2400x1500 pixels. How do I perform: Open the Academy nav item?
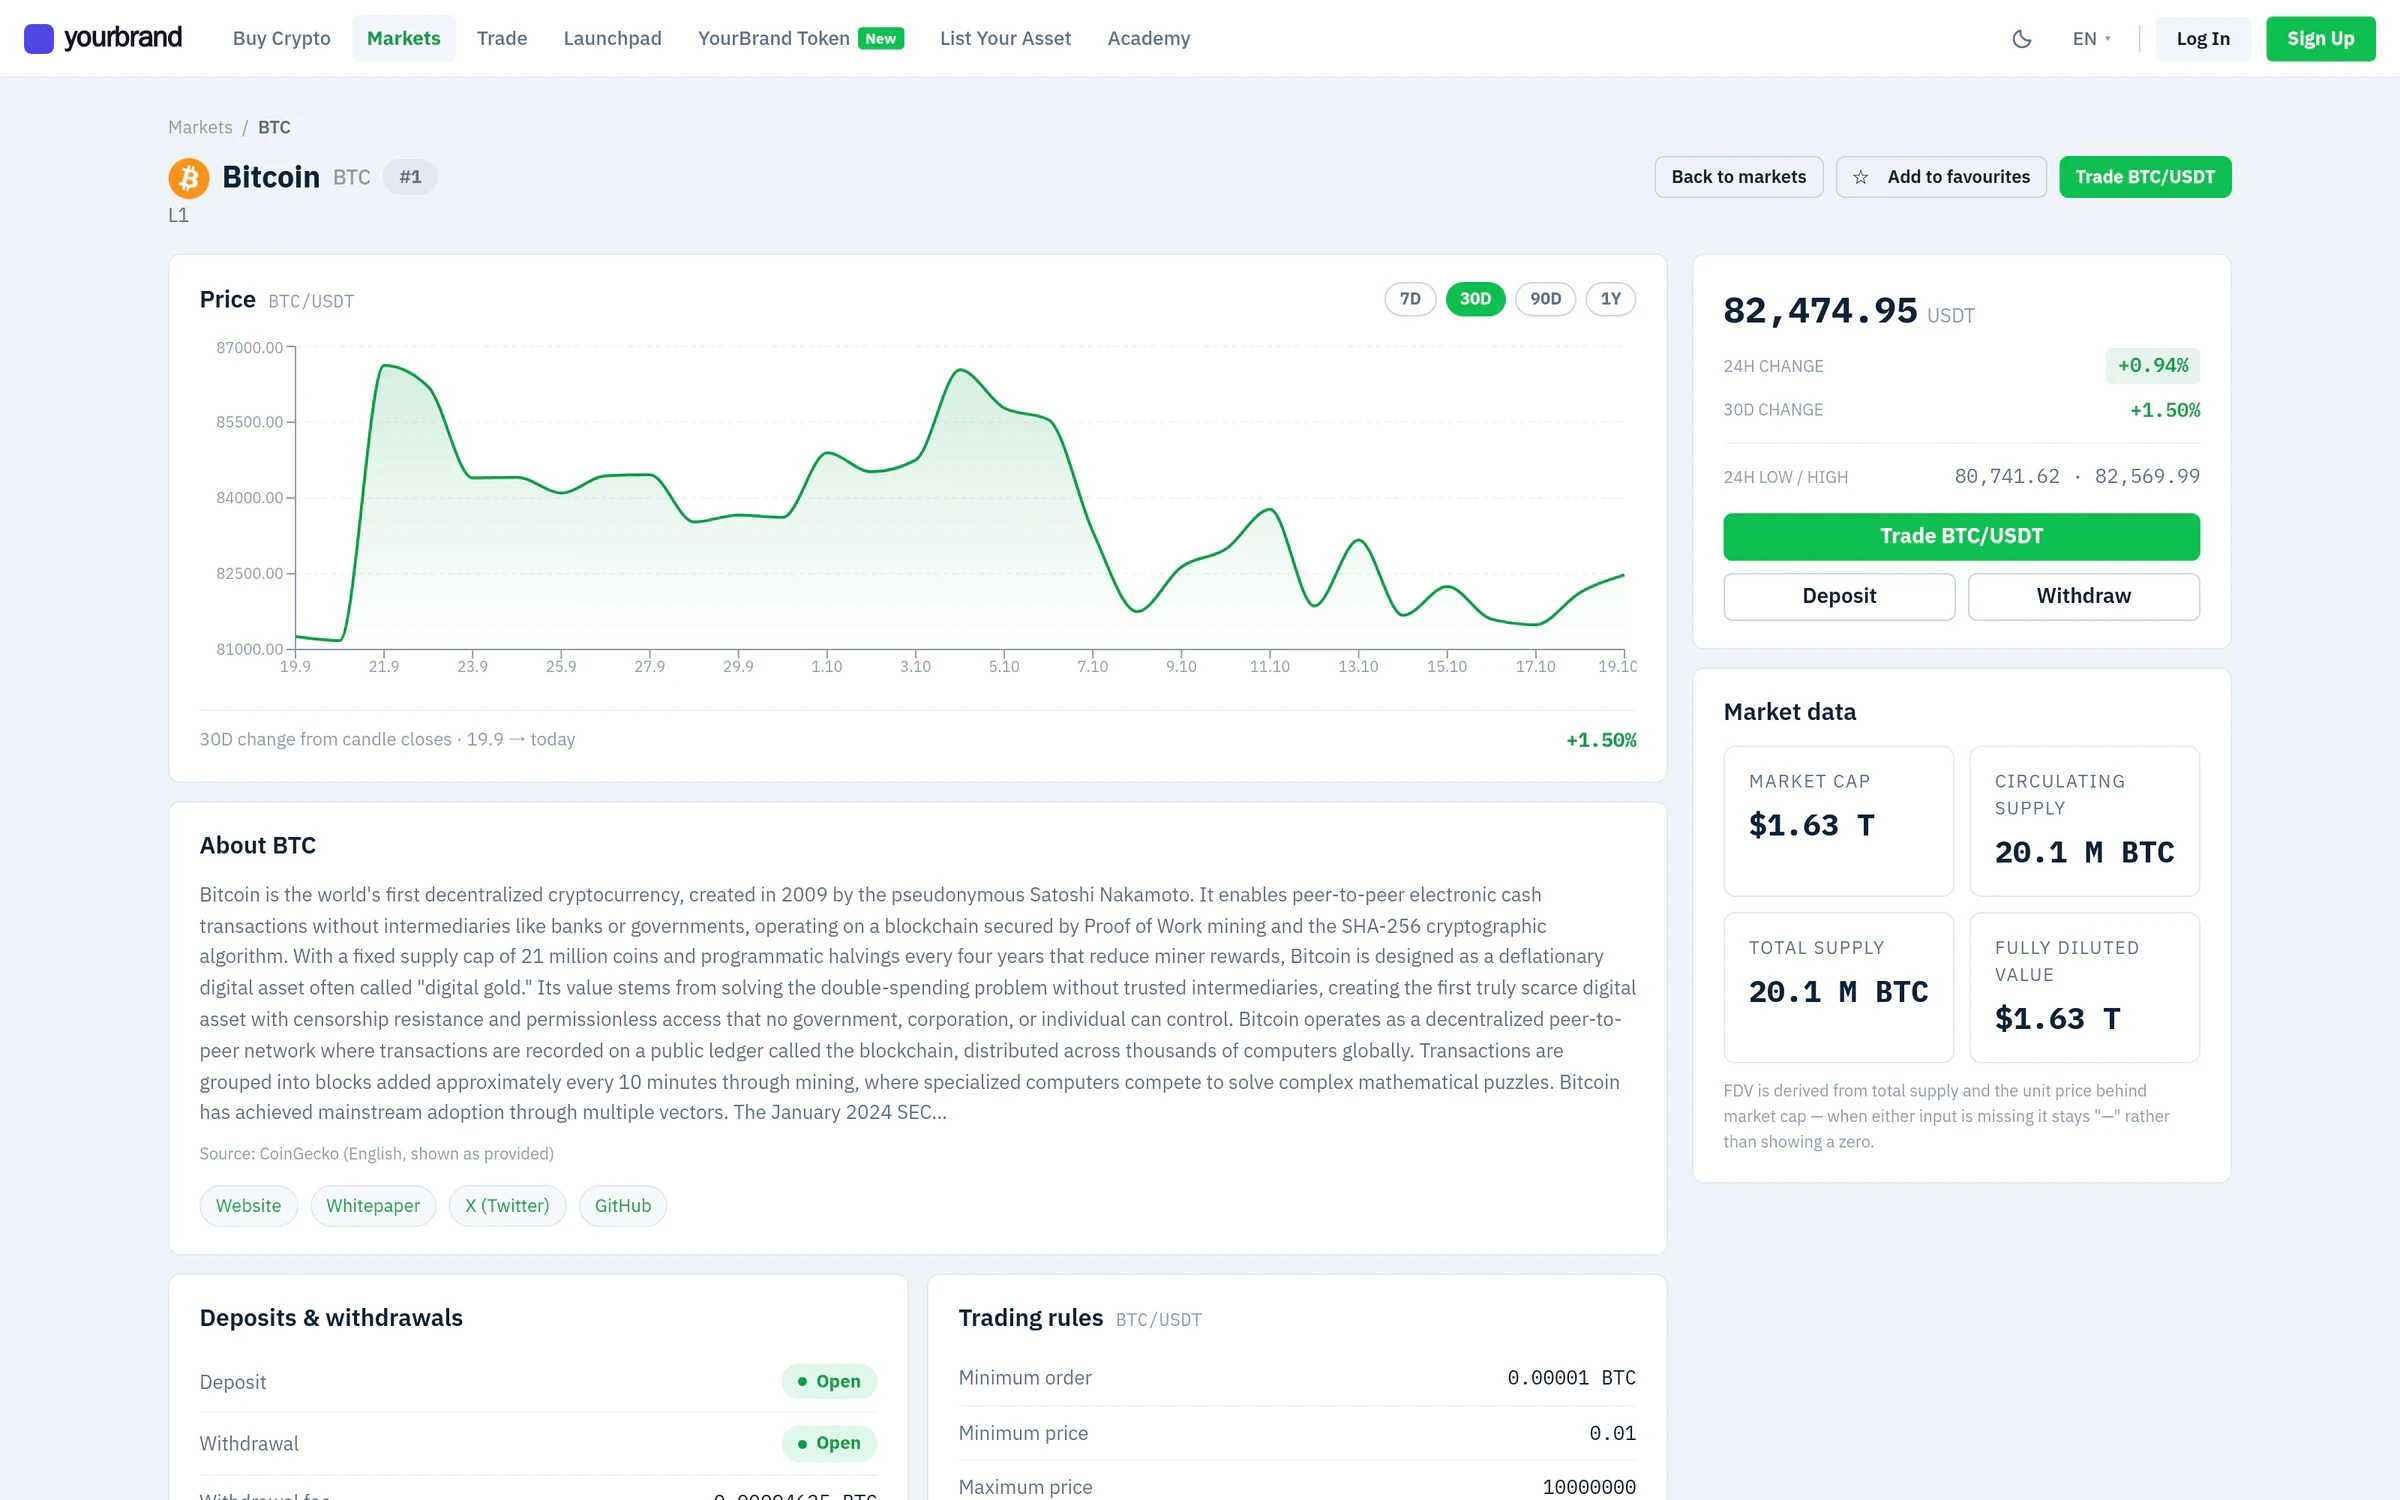pyautogui.click(x=1148, y=38)
